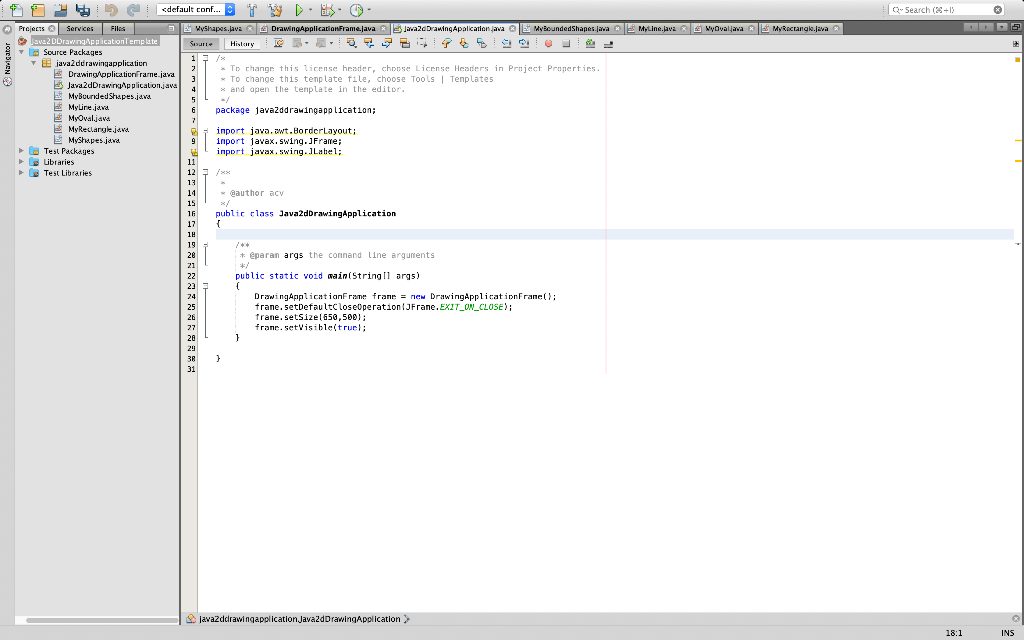This screenshot has width=1024, height=640.
Task: Toggle editor to History view
Action: pos(242,44)
